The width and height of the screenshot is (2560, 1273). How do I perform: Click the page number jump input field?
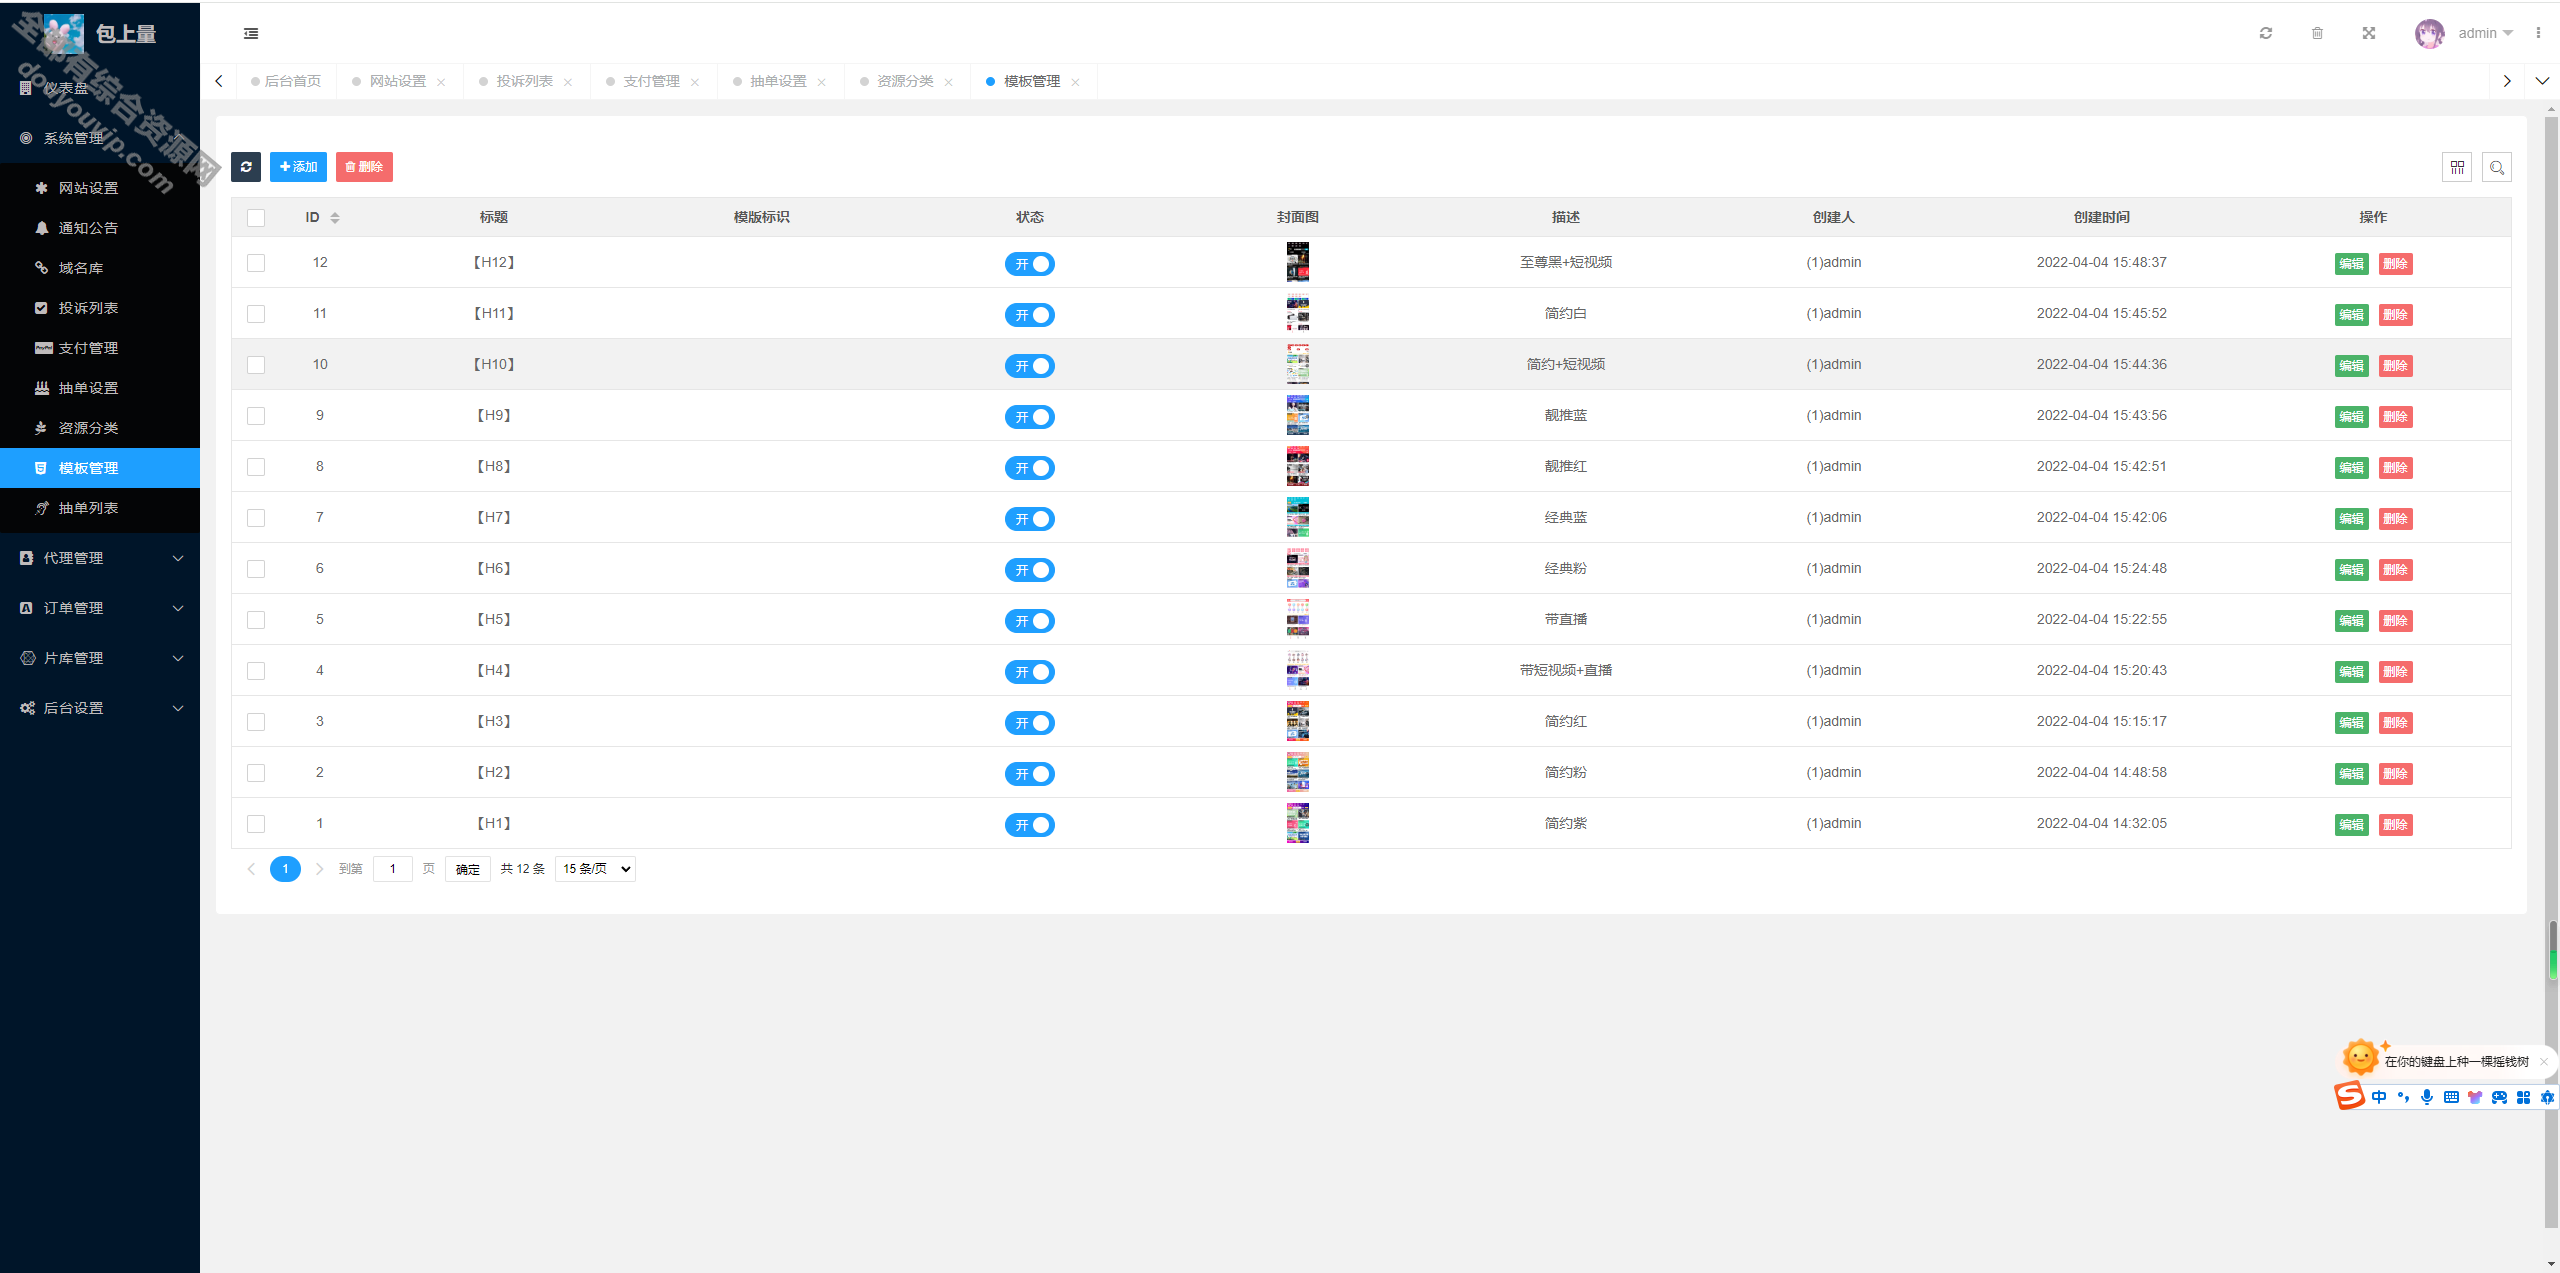pos(393,869)
